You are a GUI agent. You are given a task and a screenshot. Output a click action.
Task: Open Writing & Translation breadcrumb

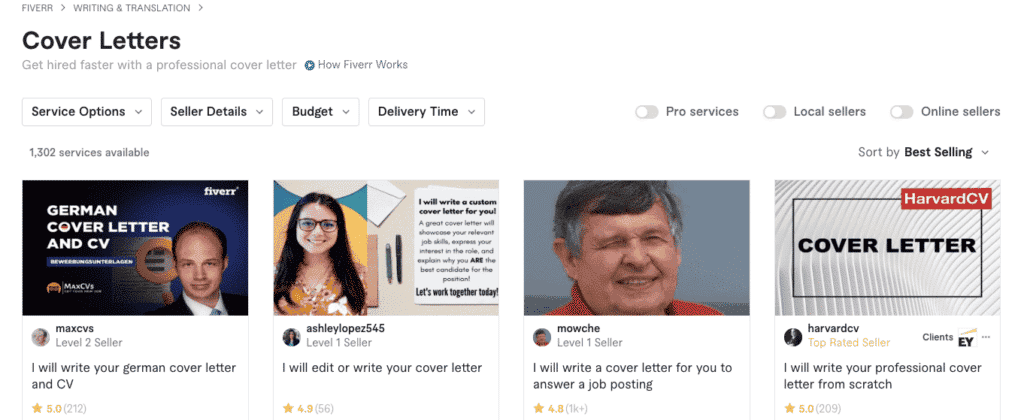tap(132, 8)
